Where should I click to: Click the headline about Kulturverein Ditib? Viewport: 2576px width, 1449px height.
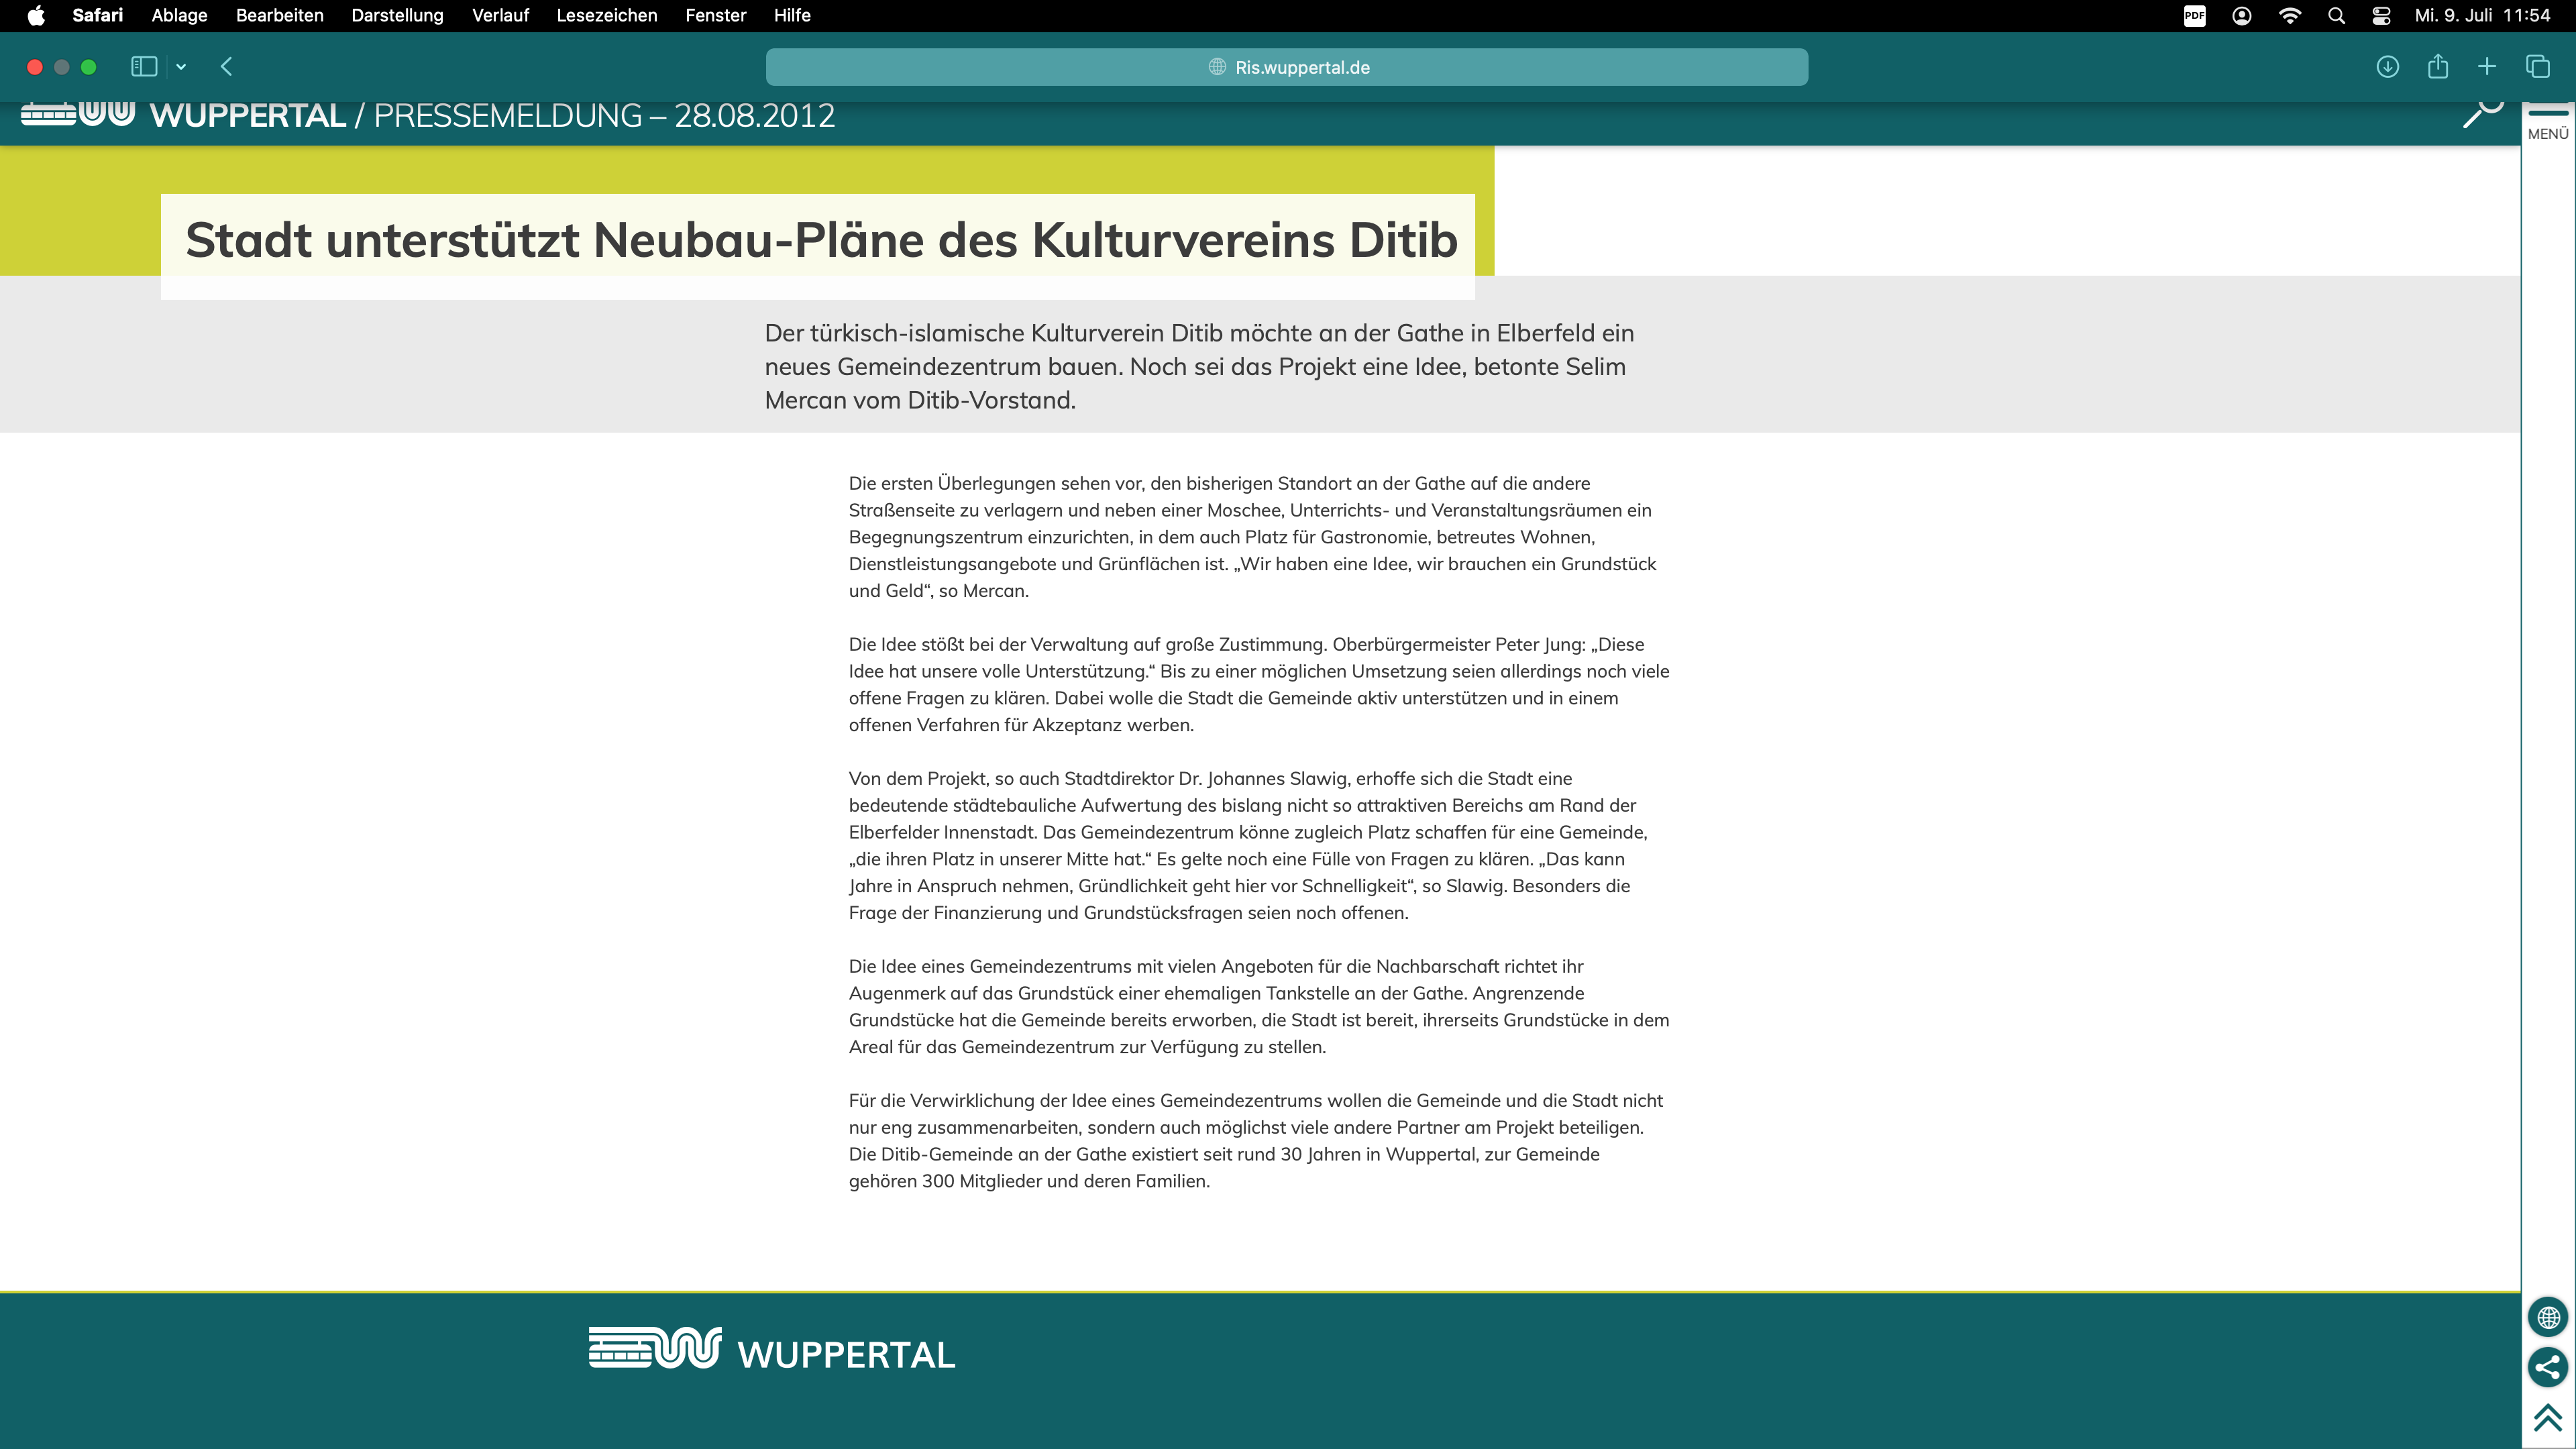click(x=821, y=240)
